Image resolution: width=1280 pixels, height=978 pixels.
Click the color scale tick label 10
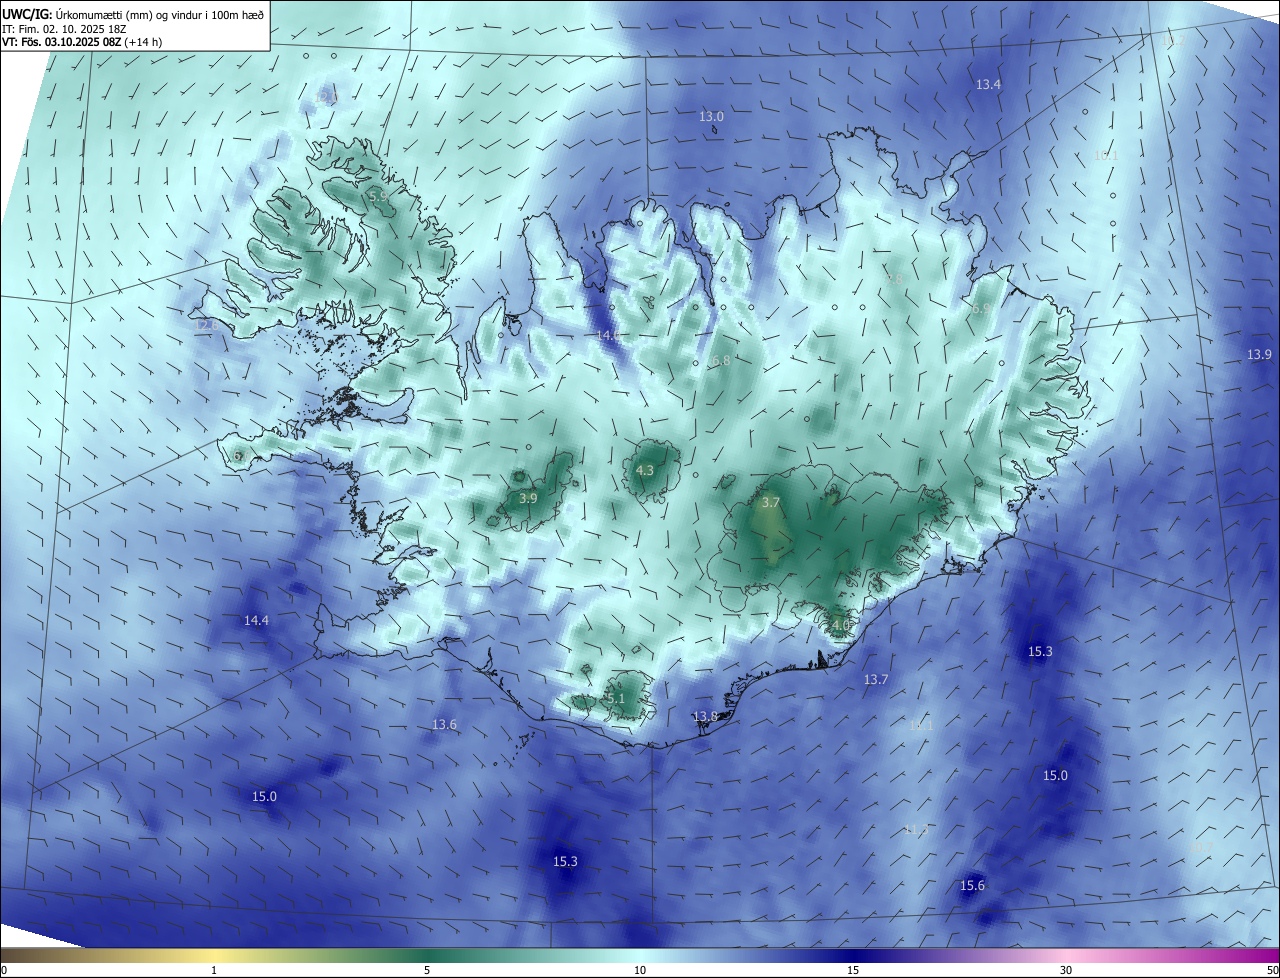tap(640, 970)
